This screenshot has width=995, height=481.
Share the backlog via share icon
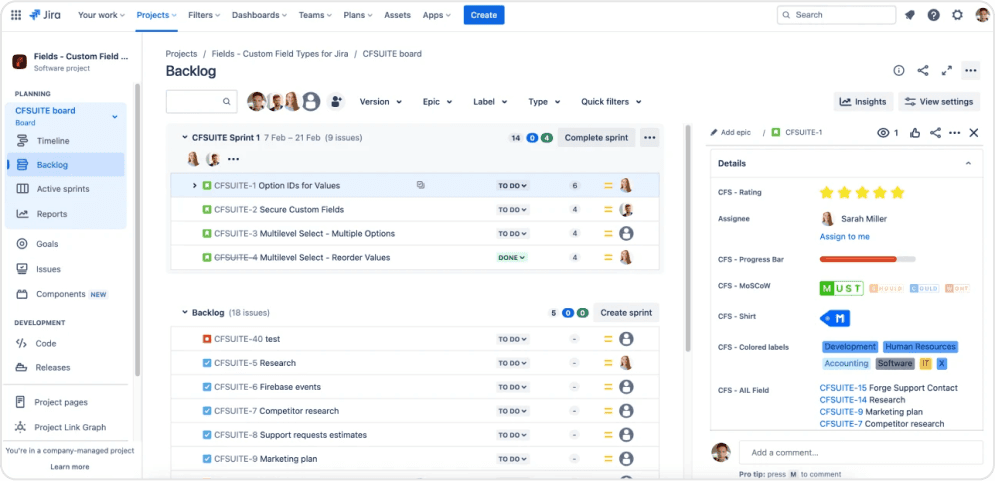click(x=922, y=71)
